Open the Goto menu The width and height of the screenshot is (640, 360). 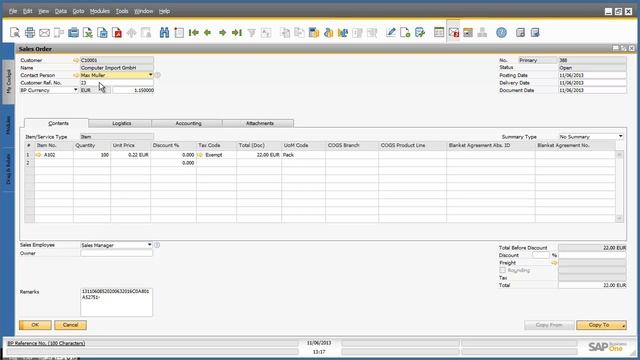coord(78,11)
